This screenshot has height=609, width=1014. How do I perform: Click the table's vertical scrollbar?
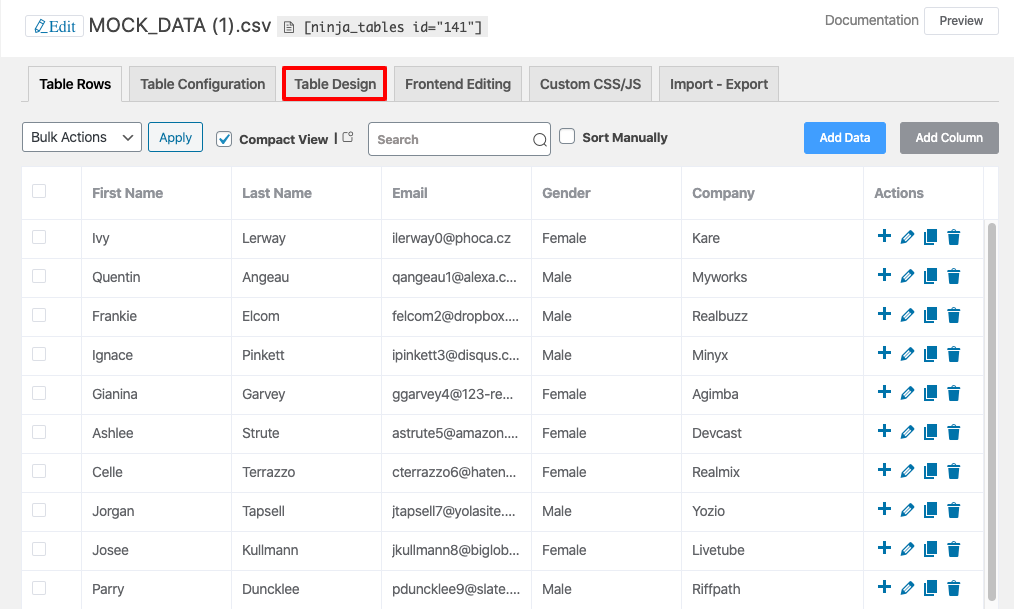coord(992,400)
